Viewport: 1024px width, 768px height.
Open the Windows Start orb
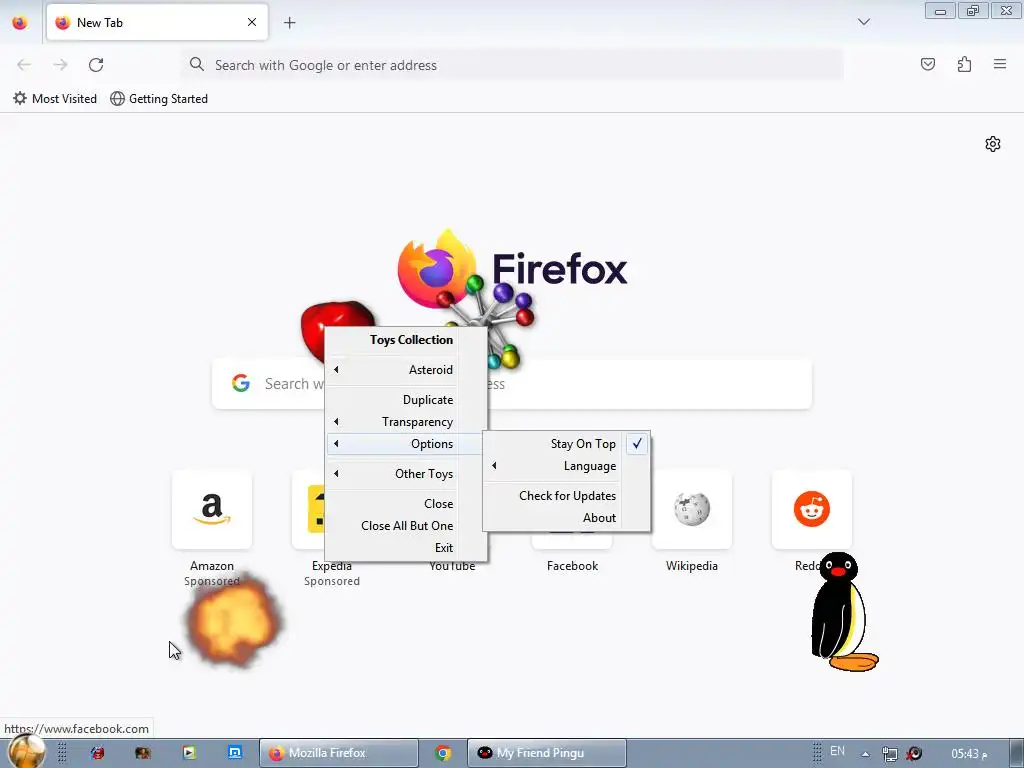click(26, 751)
